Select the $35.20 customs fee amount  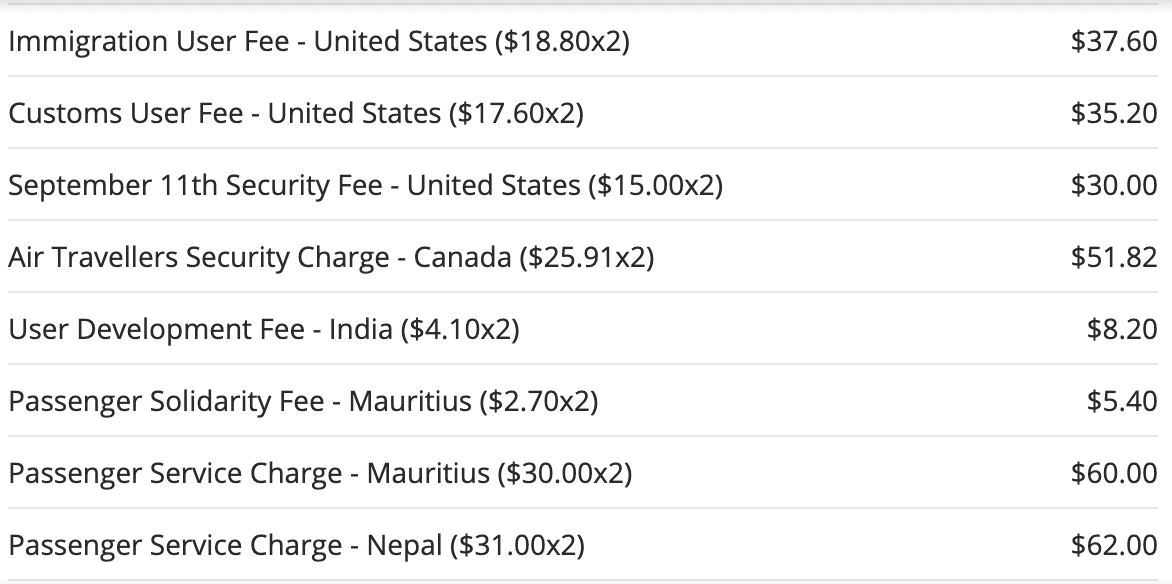coord(1113,114)
